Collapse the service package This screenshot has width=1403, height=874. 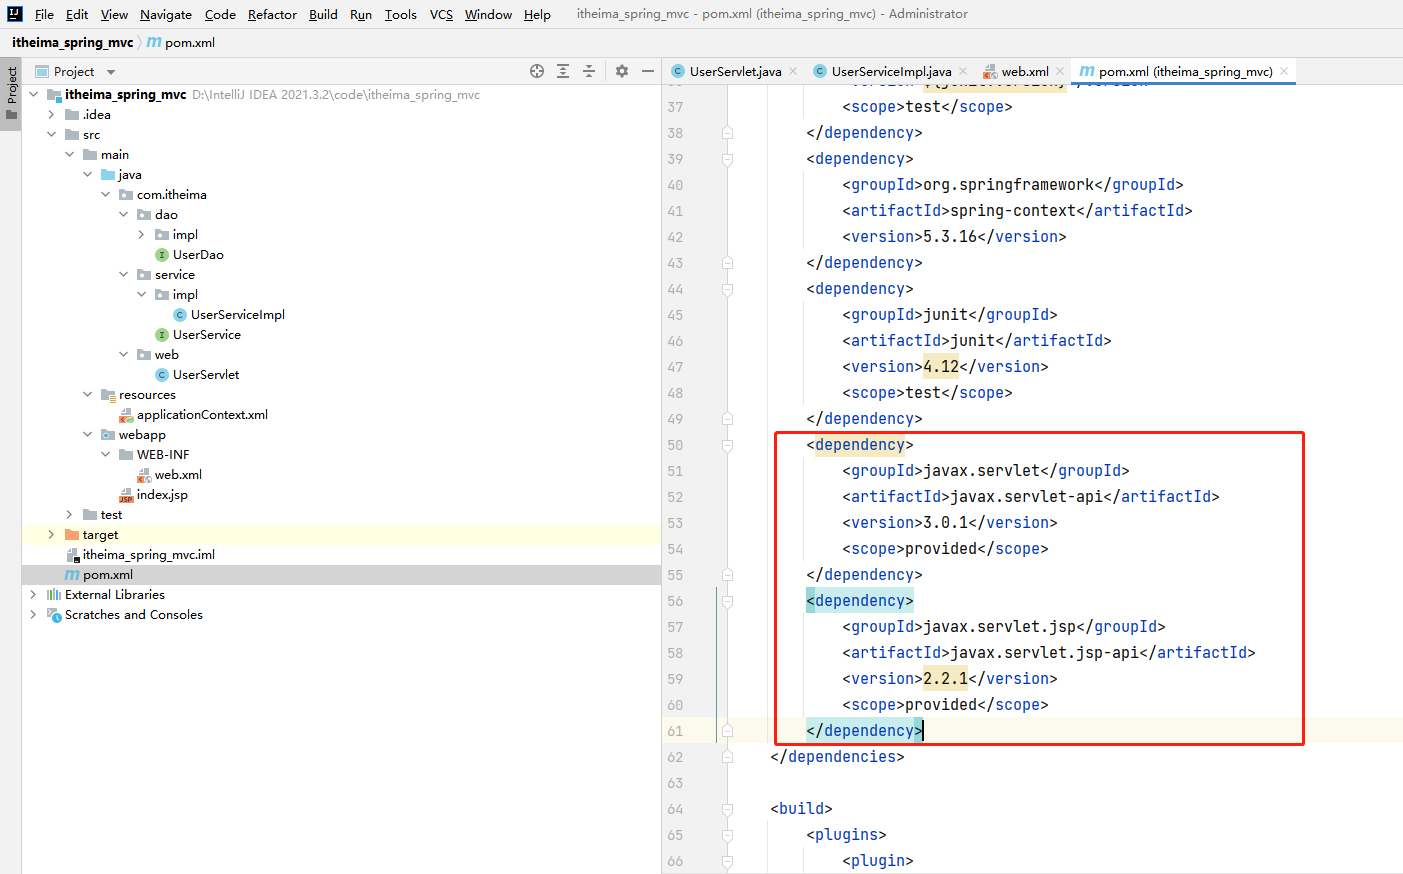(124, 275)
